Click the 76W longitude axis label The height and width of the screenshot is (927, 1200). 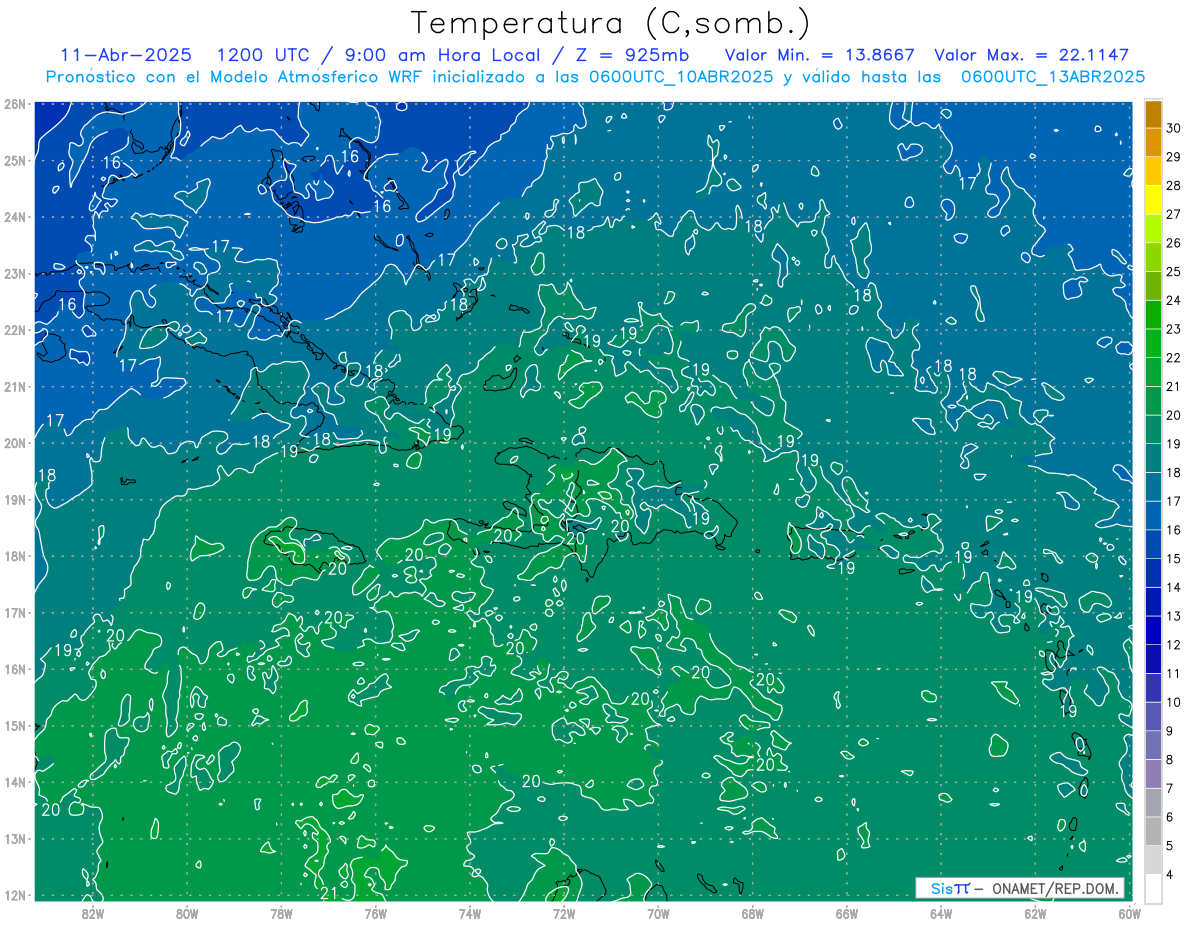pos(375,913)
